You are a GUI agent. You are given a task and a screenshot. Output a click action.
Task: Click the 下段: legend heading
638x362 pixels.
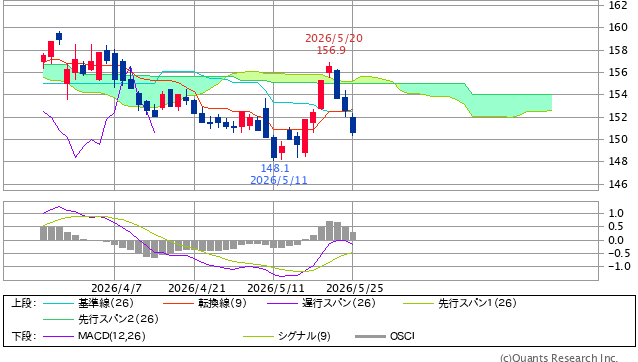(24, 336)
